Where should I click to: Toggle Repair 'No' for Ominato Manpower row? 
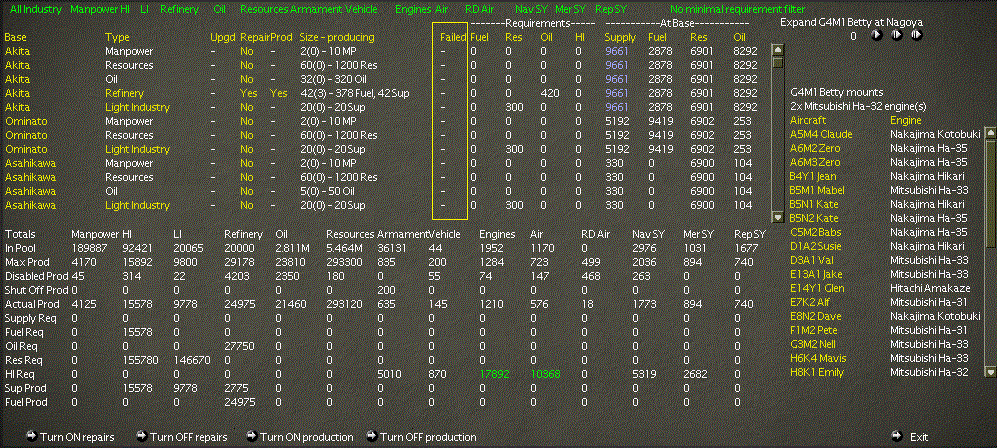(247, 121)
